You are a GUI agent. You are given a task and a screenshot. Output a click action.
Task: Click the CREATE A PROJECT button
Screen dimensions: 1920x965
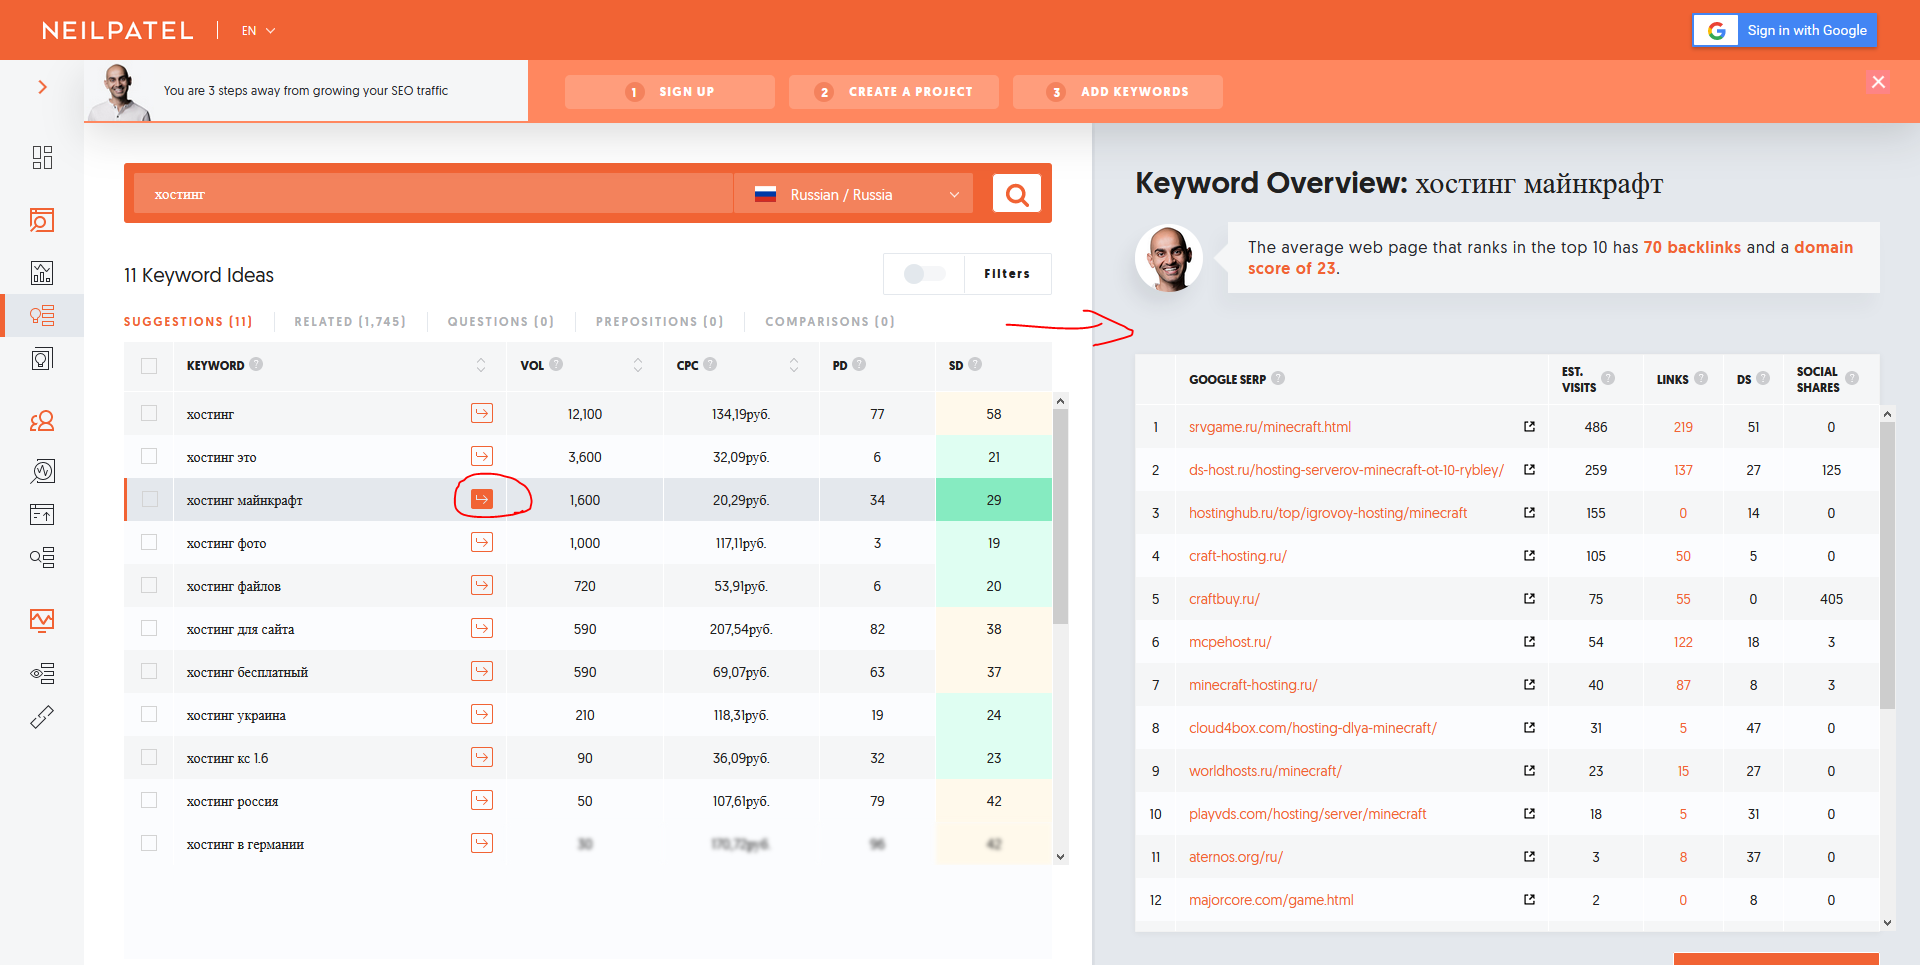coord(894,92)
